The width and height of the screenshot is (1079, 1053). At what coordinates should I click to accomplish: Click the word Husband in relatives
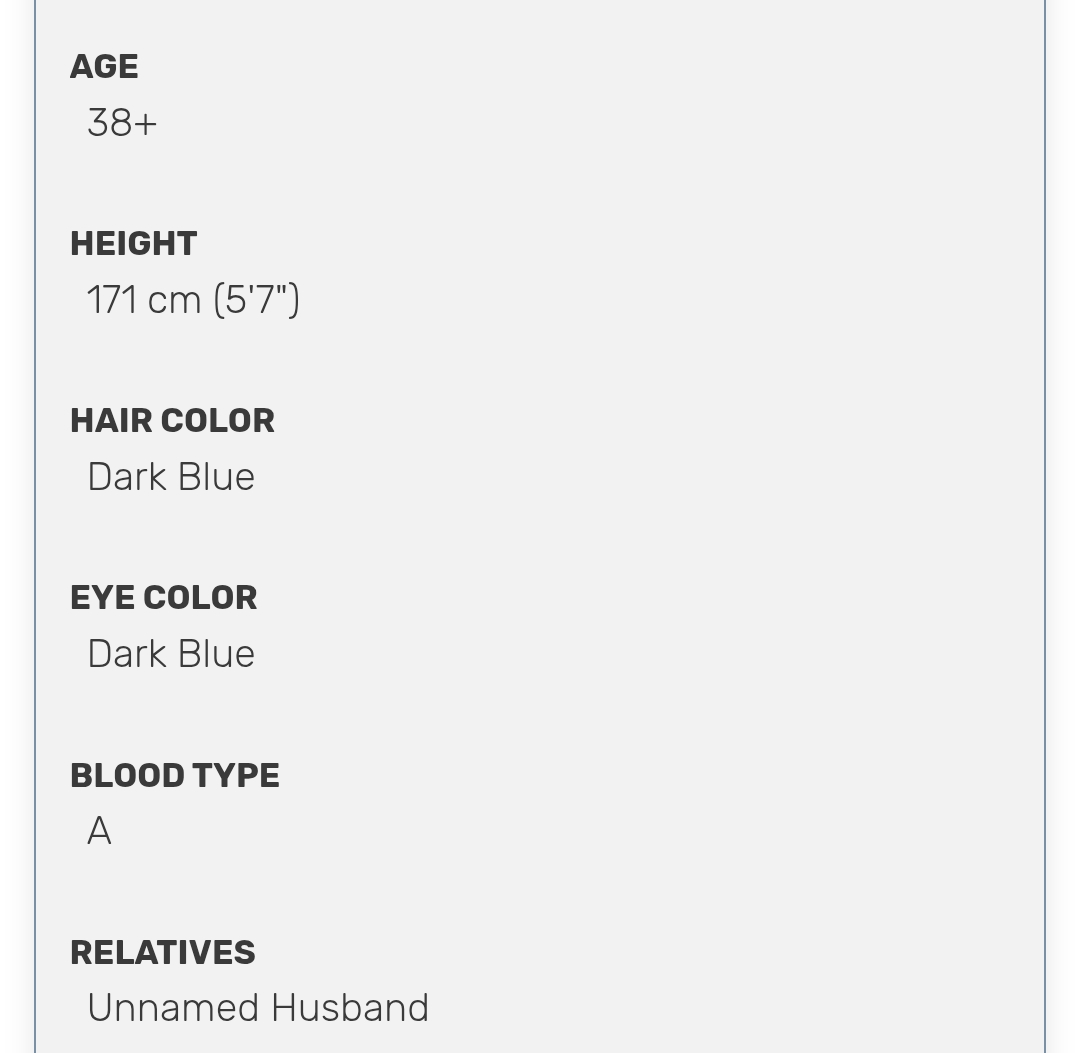click(350, 1008)
